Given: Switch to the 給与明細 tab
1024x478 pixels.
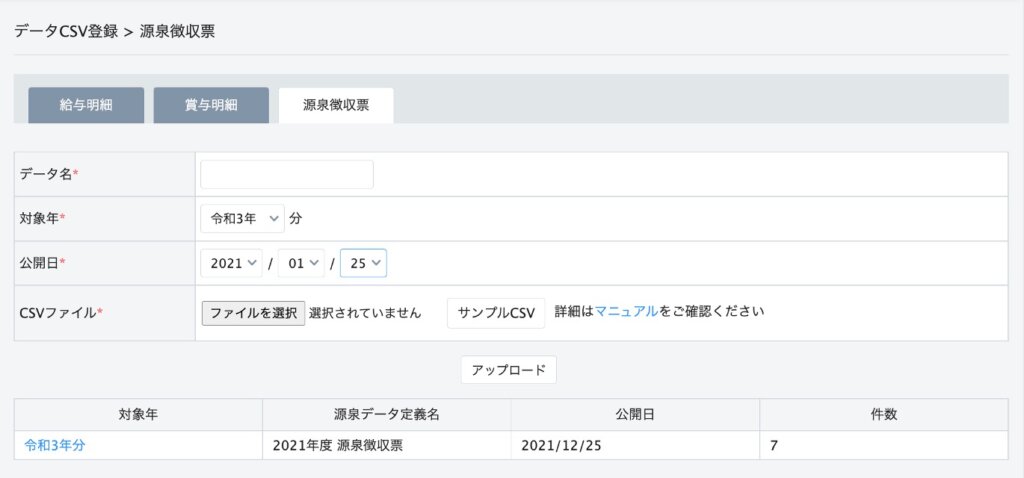Looking at the screenshot, I should pos(86,105).
